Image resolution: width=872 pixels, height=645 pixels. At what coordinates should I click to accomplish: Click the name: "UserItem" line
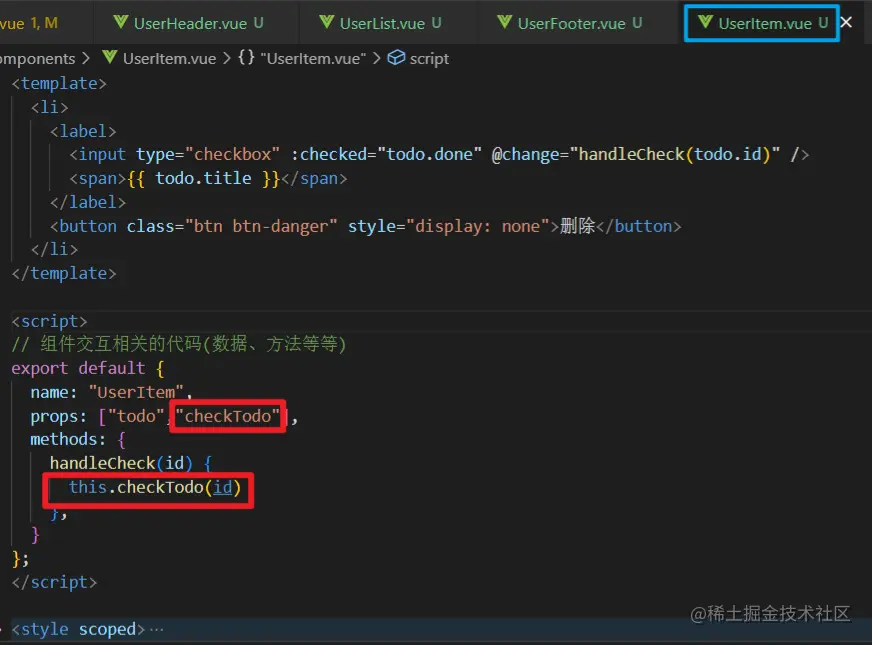coord(111,393)
